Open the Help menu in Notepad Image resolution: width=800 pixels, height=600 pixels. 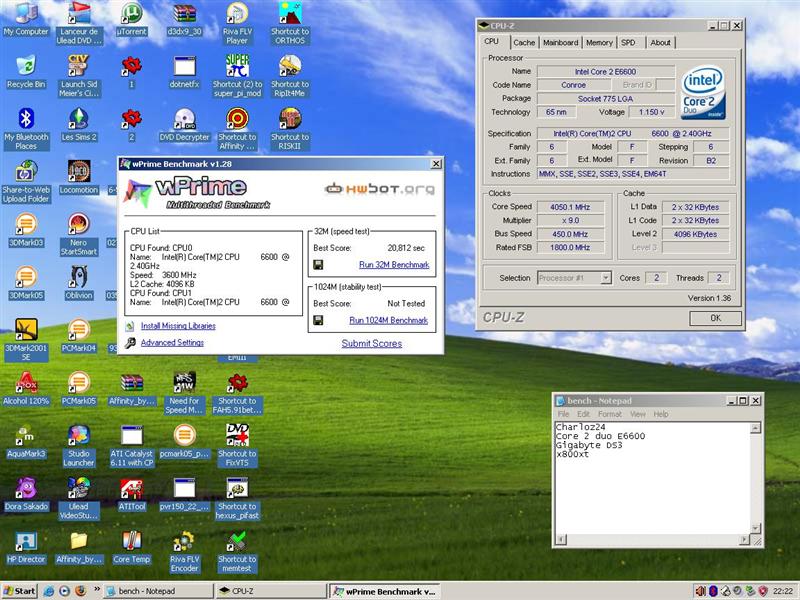point(661,414)
